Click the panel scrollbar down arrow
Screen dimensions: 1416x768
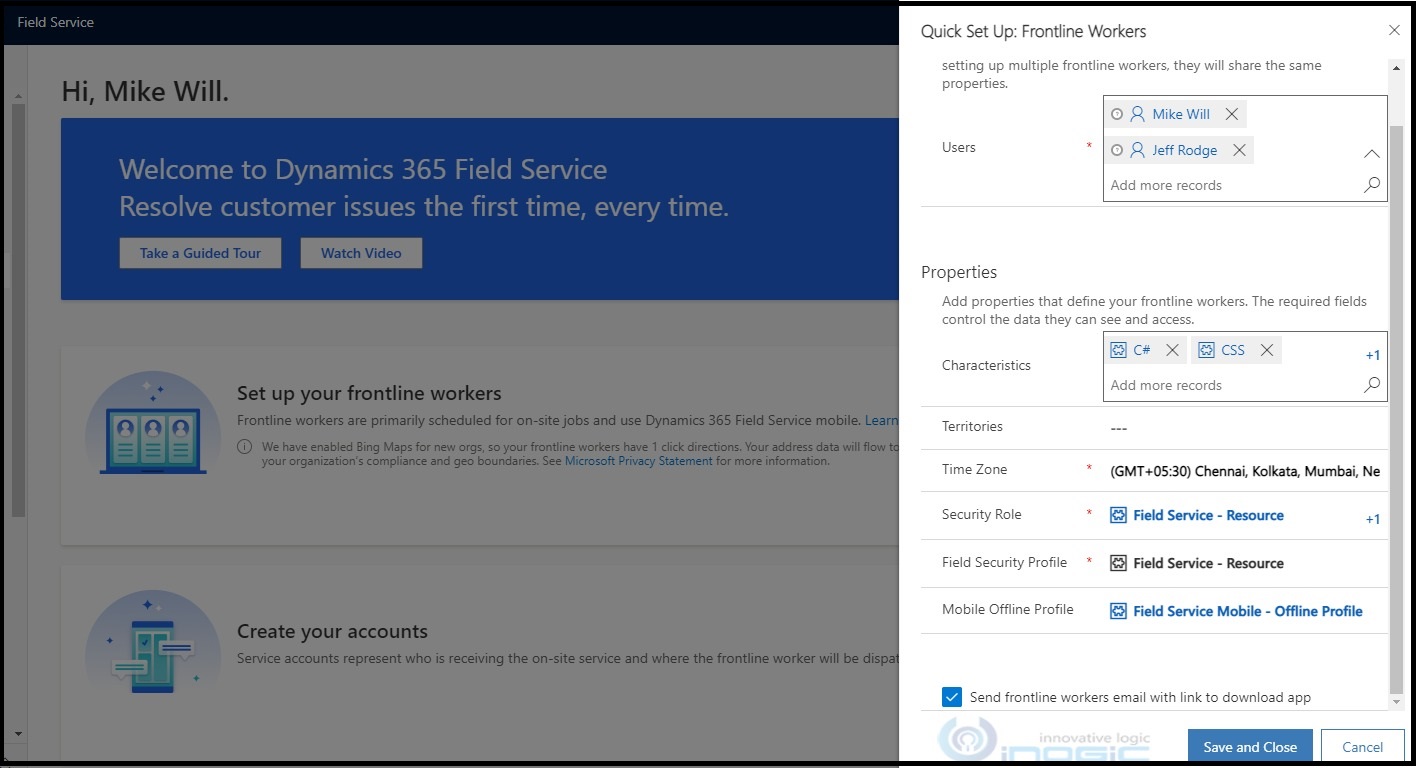click(1396, 702)
